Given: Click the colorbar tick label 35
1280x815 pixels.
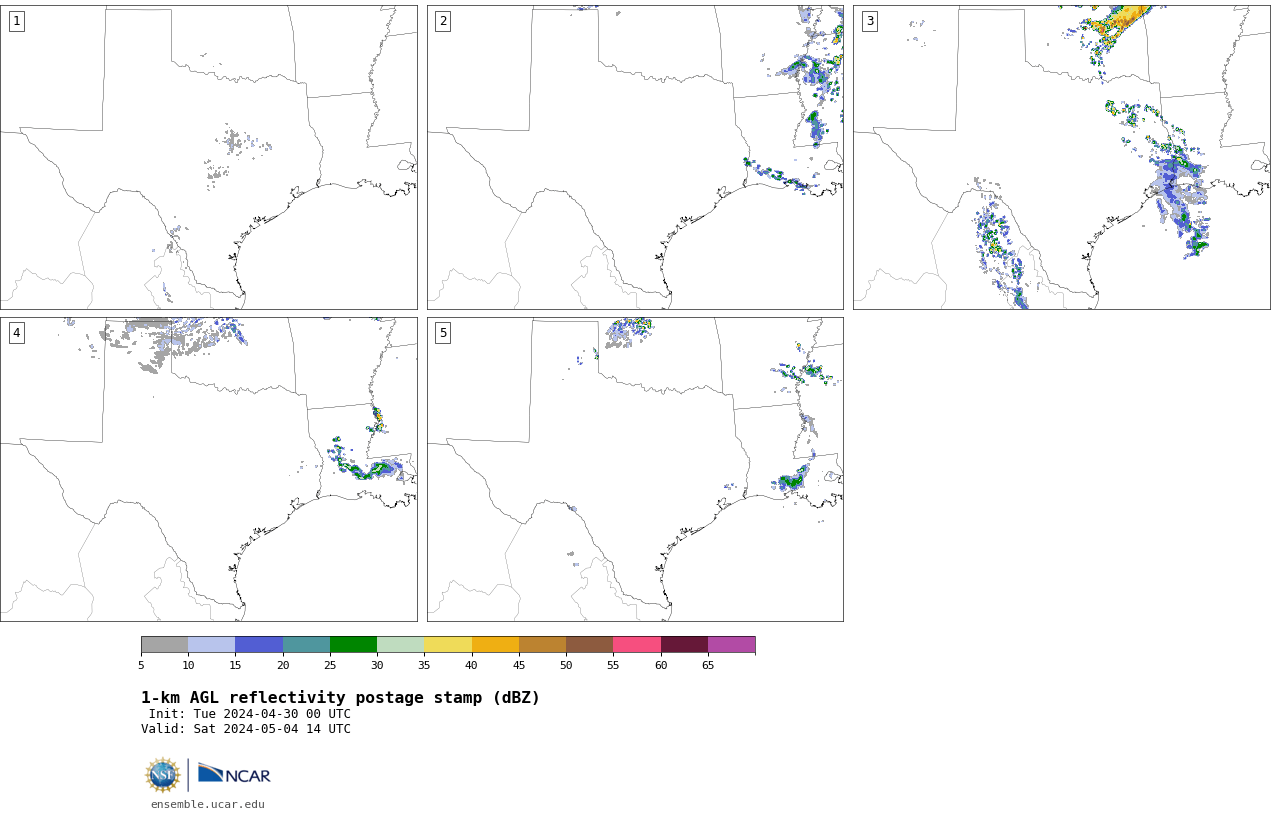Looking at the screenshot, I should pyautogui.click(x=424, y=665).
